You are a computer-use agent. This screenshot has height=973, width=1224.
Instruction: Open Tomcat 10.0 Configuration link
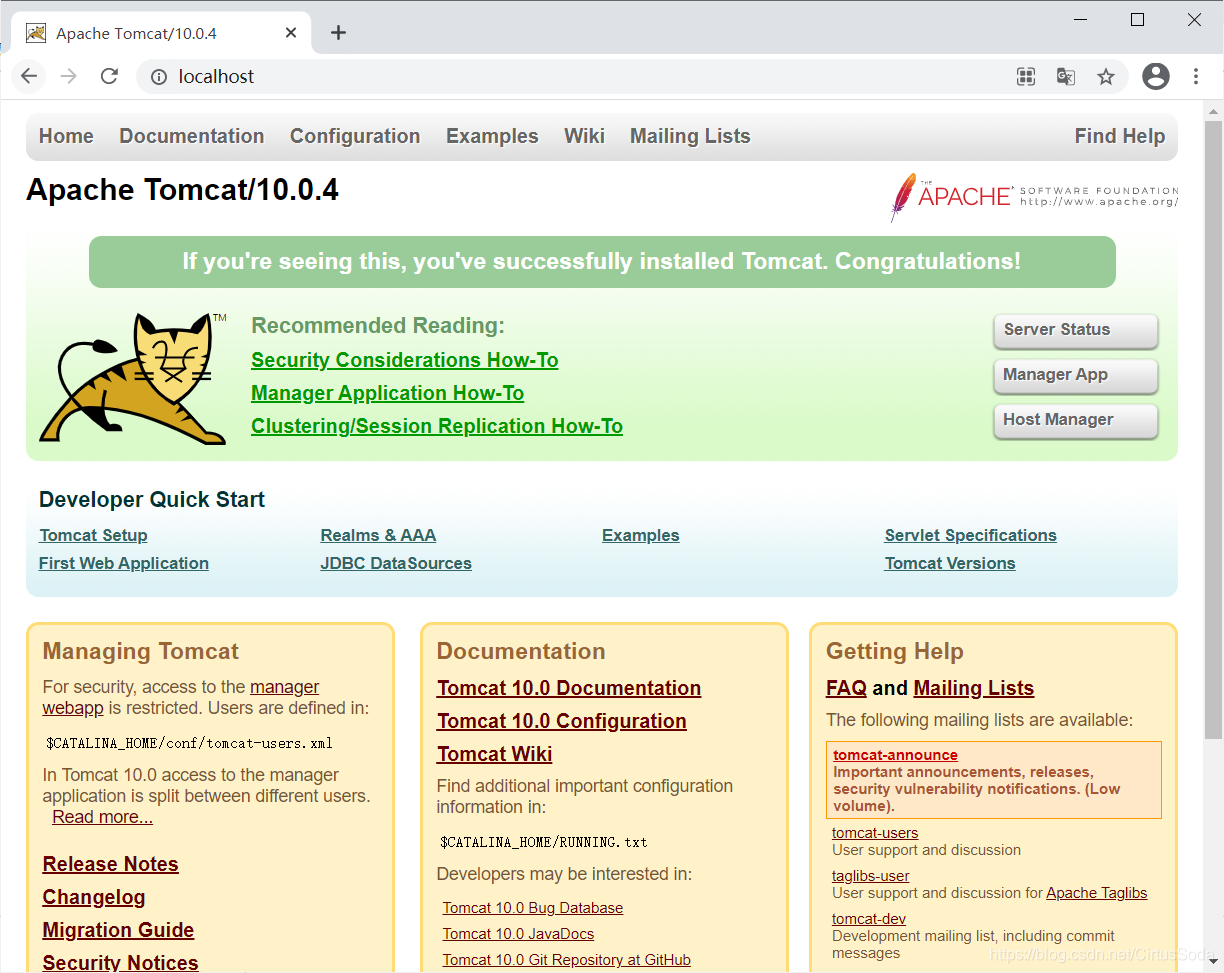562,721
